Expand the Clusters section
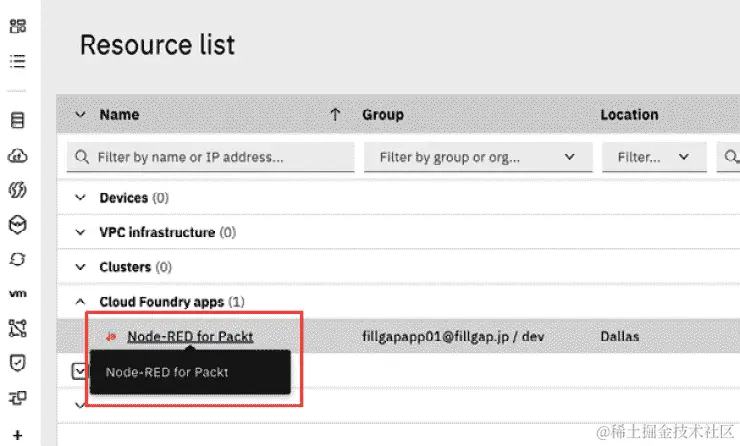Viewport: 740px width, 446px height. [80, 267]
